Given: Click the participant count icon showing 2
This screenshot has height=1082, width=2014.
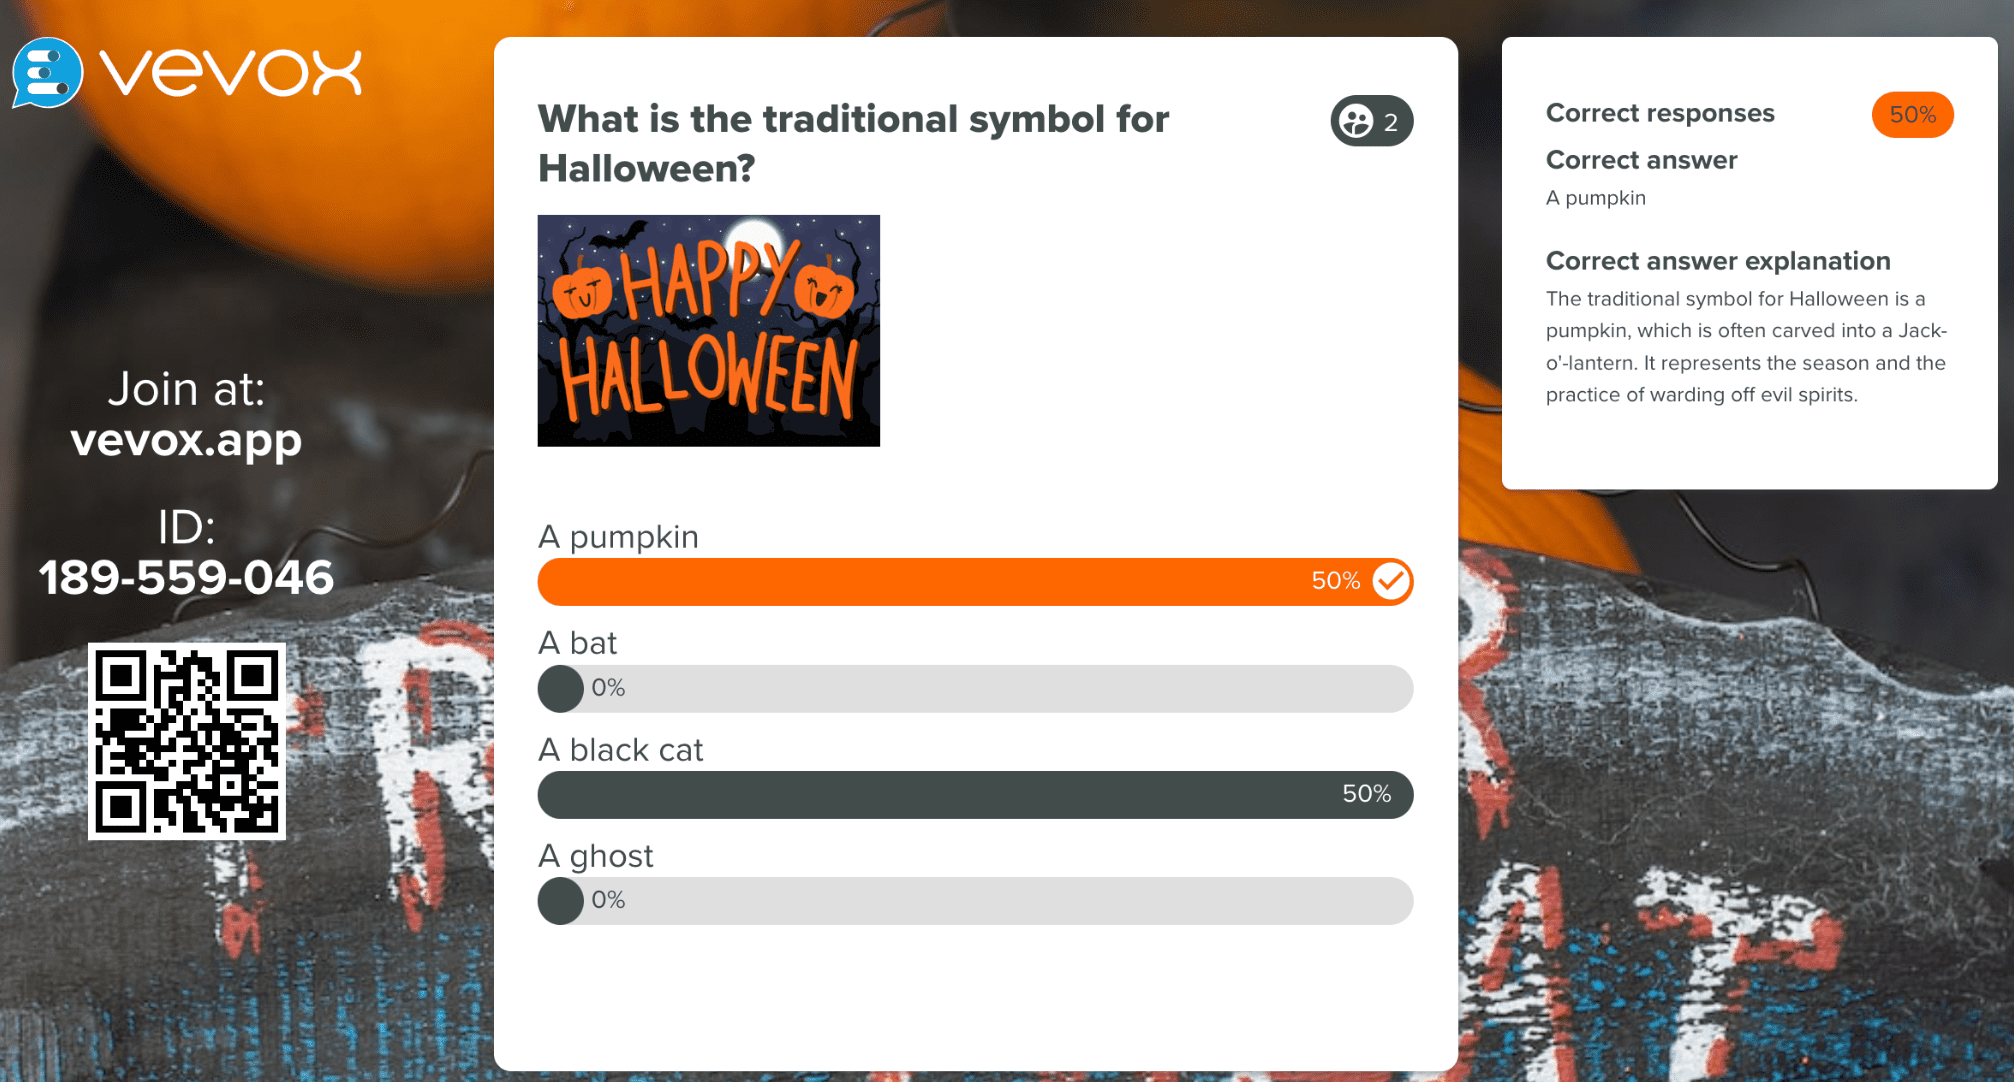Looking at the screenshot, I should 1372,121.
